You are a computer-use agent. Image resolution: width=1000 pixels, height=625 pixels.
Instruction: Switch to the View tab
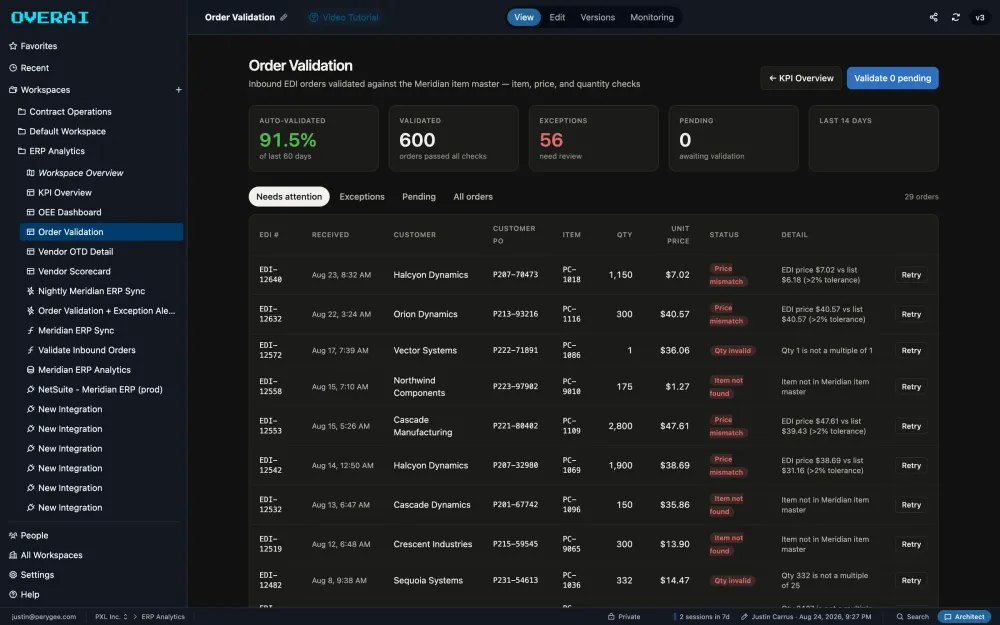[524, 17]
